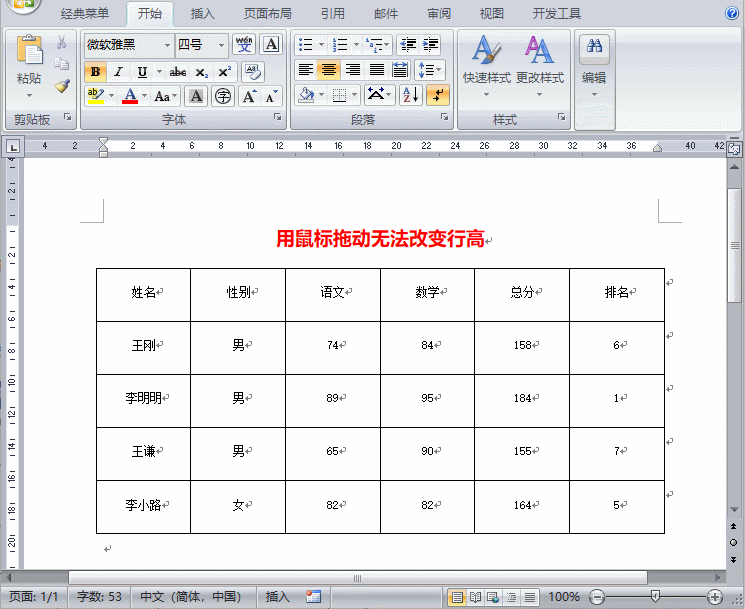The height and width of the screenshot is (609, 745).
Task: Switch to Print Layout view
Action: [x=457, y=597]
